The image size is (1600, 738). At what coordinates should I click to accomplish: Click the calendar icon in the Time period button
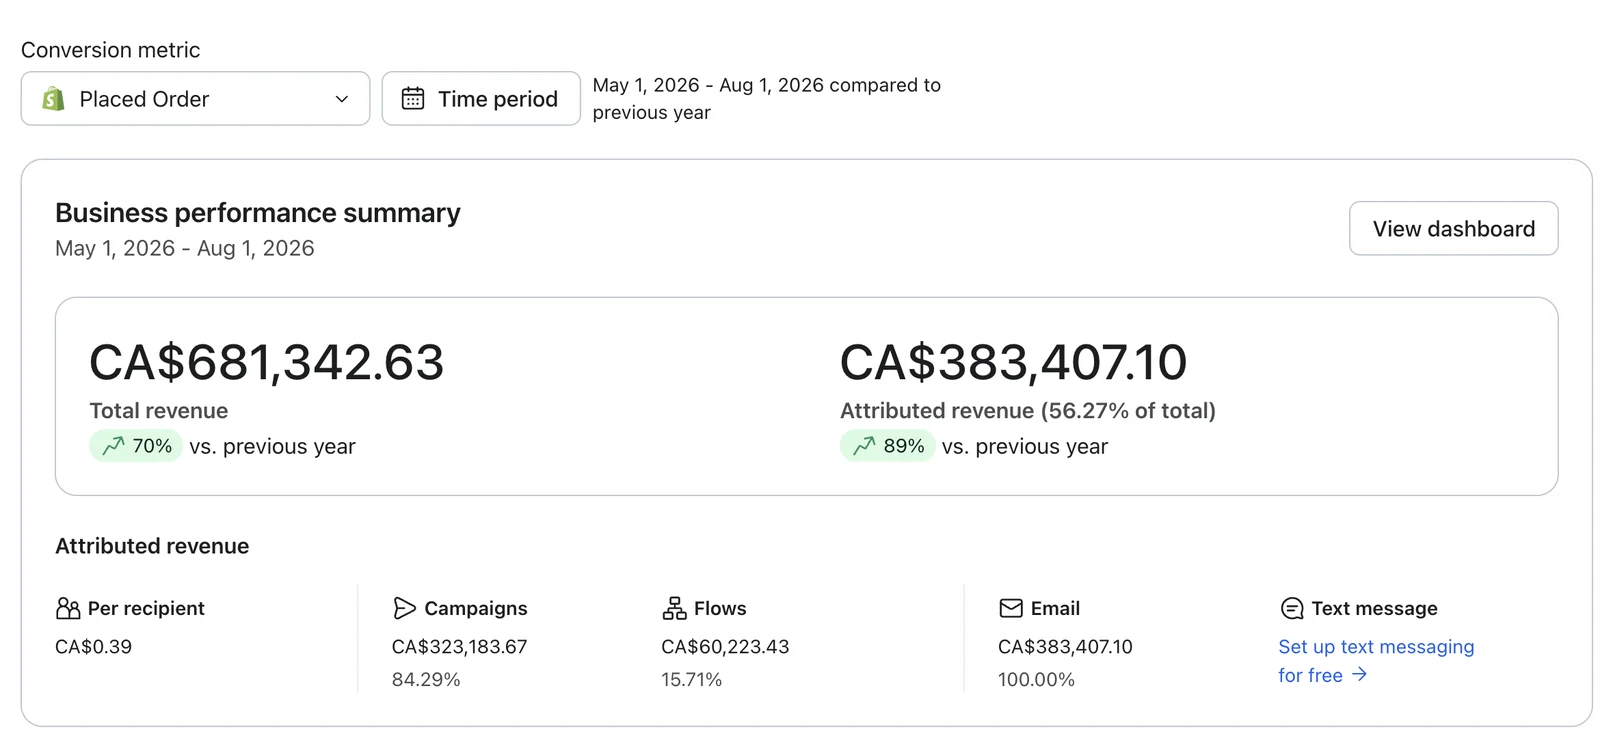[x=413, y=98]
